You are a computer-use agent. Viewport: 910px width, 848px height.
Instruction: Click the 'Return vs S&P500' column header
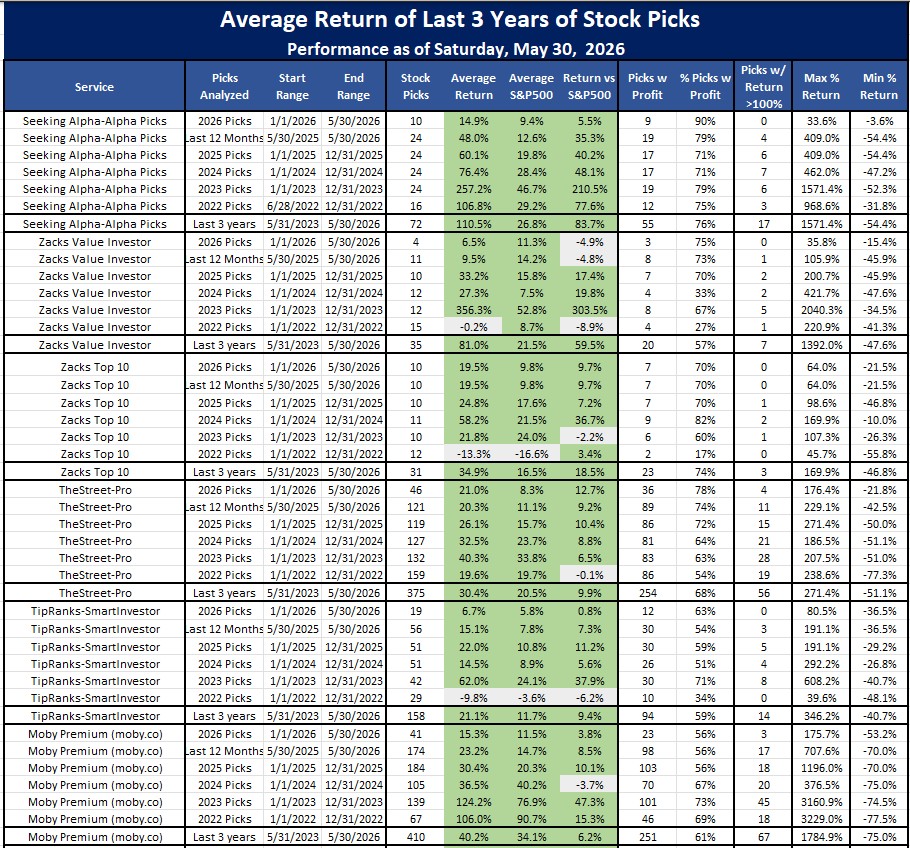pyautogui.click(x=589, y=86)
